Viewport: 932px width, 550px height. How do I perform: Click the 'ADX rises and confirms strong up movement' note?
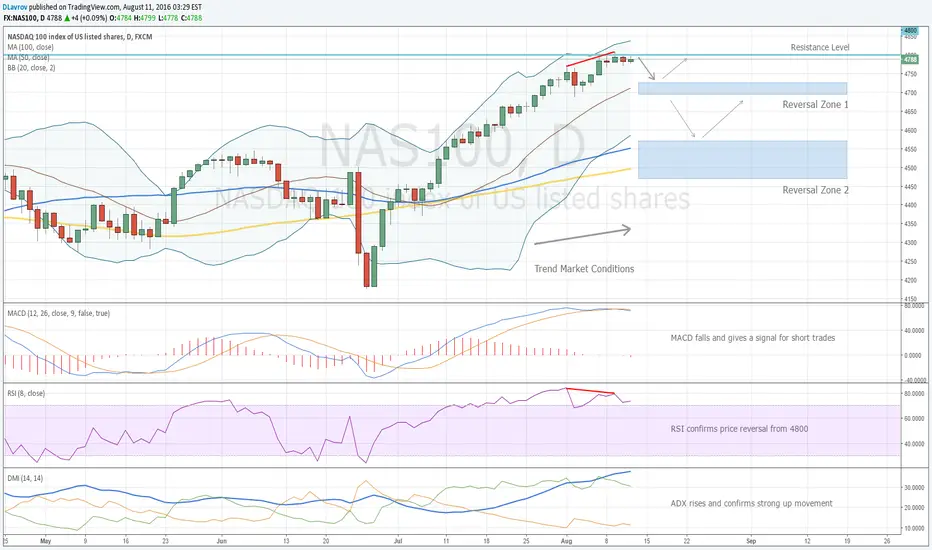click(751, 504)
